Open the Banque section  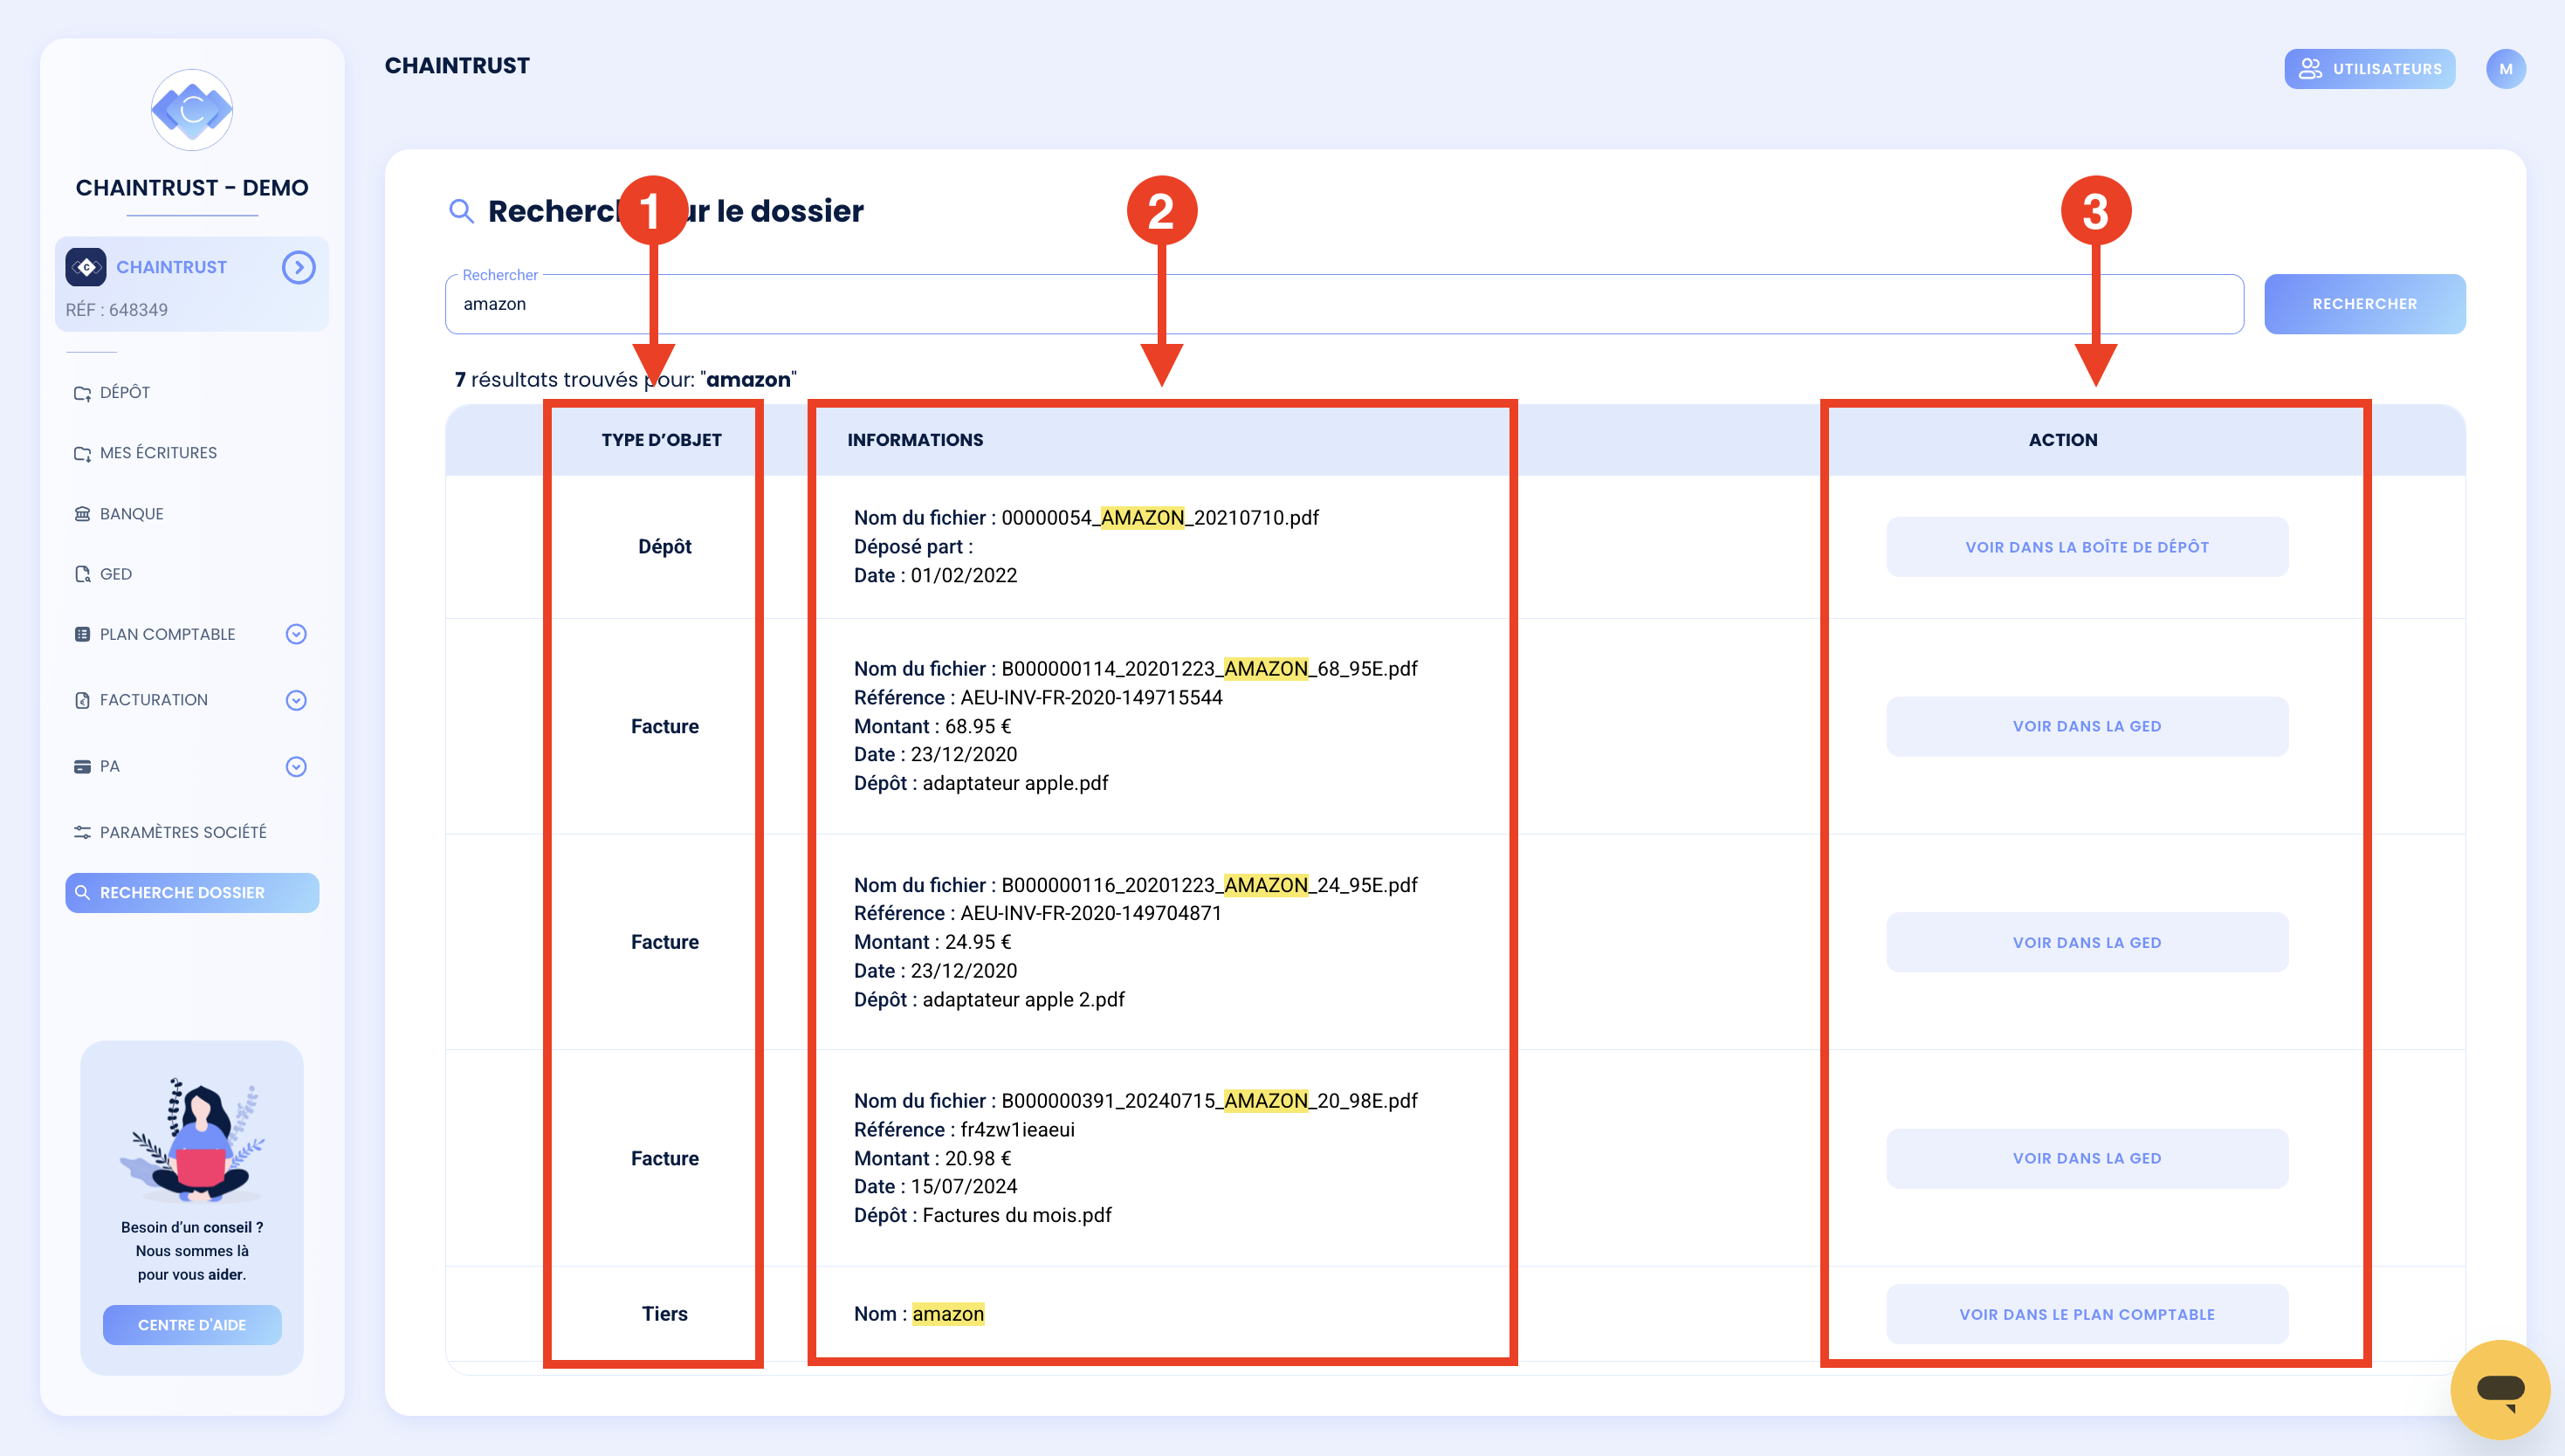131,513
